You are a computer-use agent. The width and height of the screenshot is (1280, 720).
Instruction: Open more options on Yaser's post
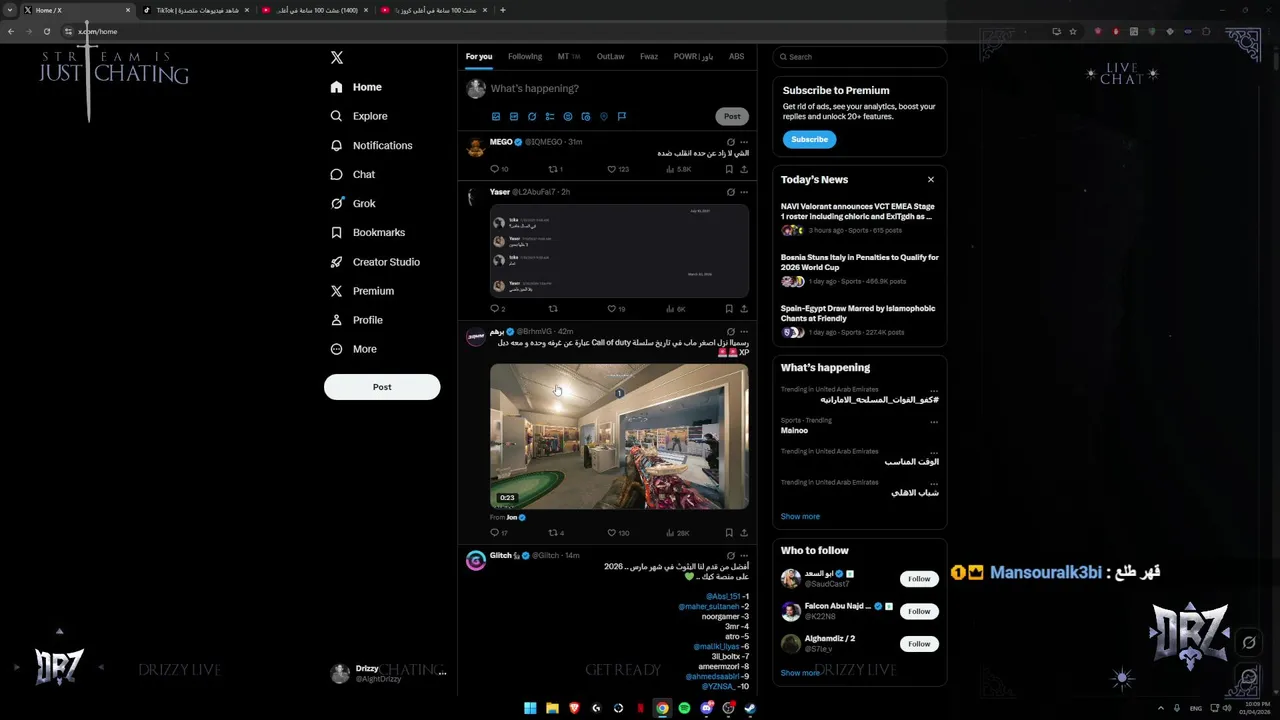[x=744, y=192]
